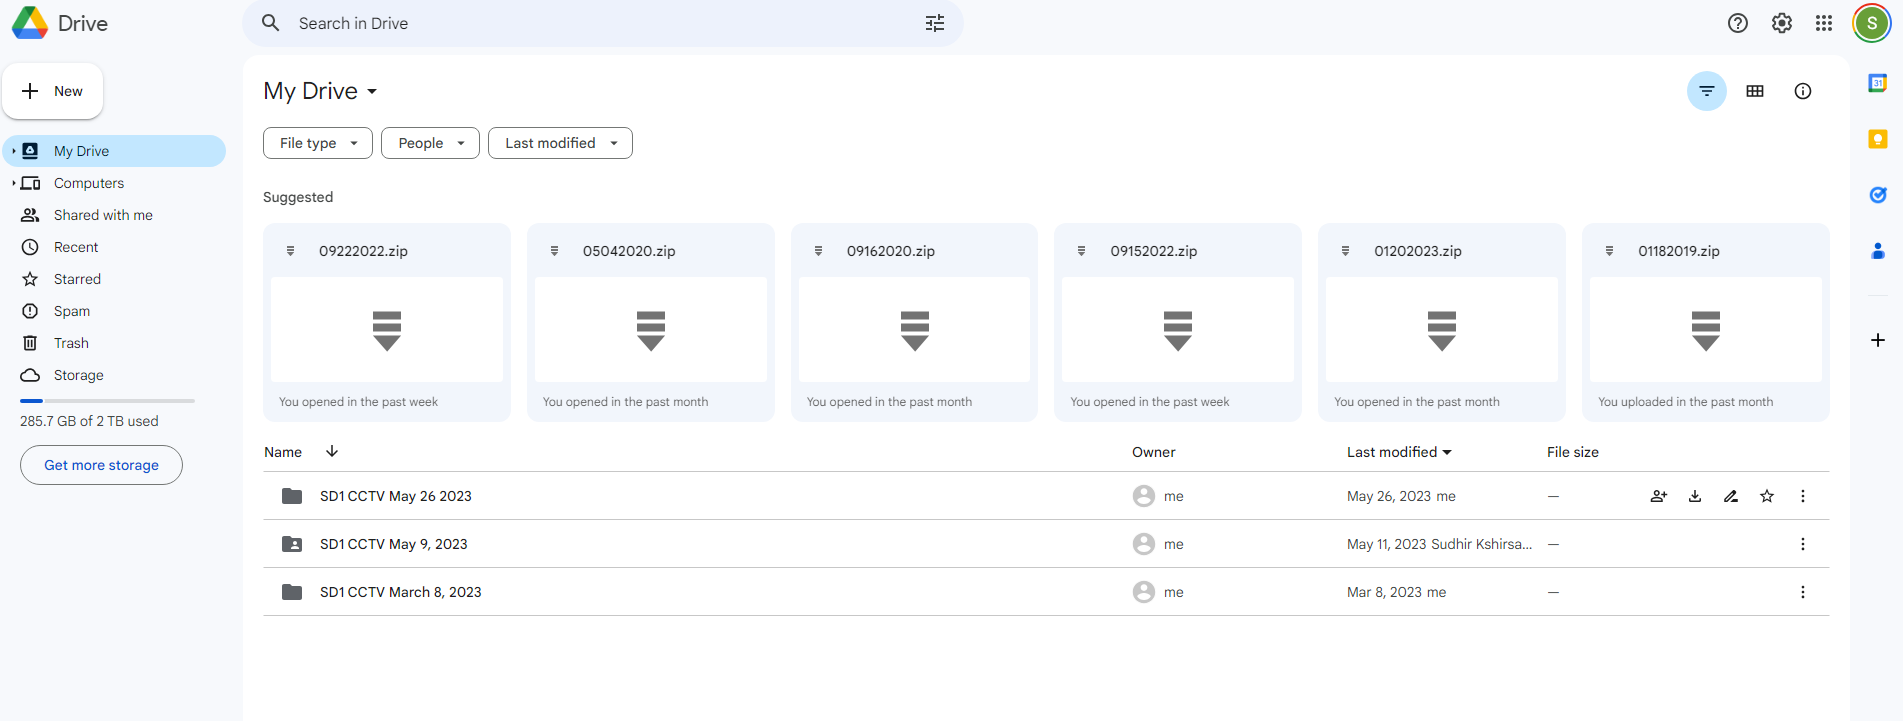Open the Settings gear
Image resolution: width=1903 pixels, height=721 pixels.
click(1782, 23)
